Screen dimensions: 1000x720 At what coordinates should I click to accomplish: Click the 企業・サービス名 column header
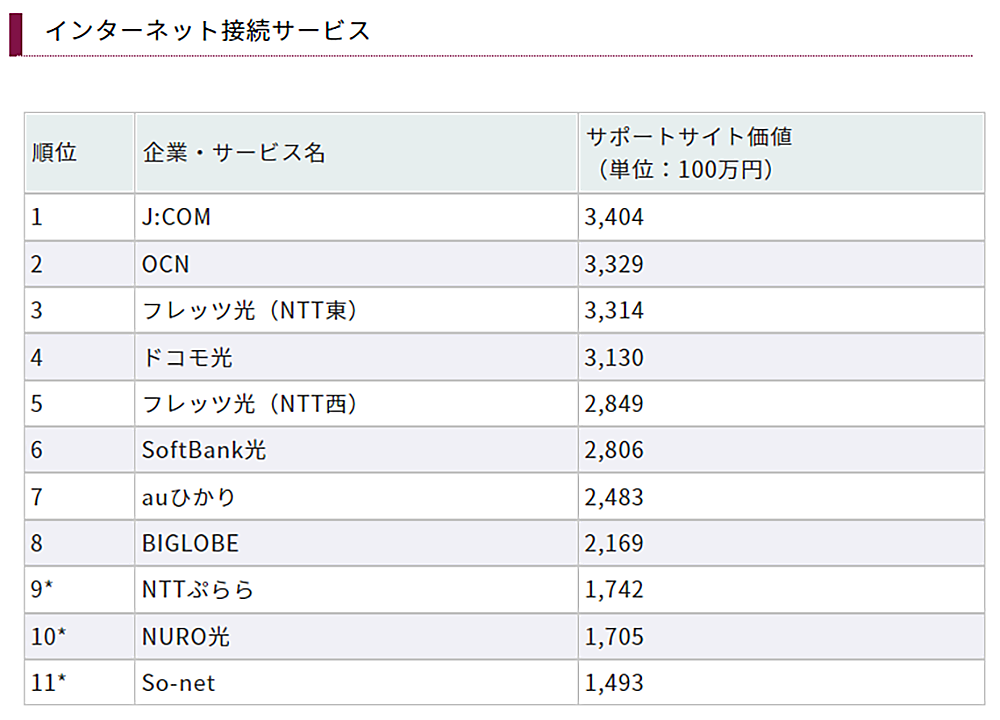tap(234, 154)
